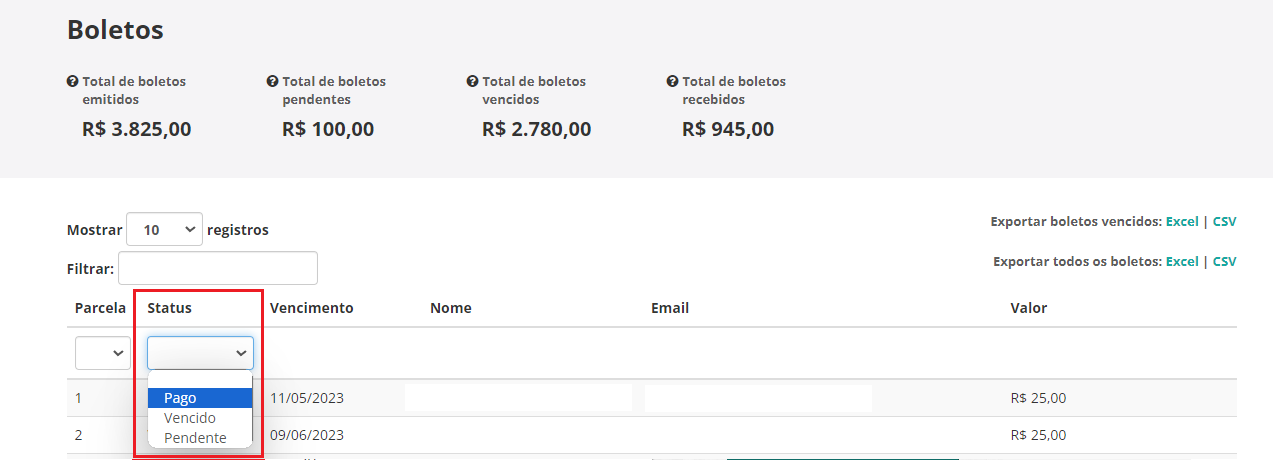Export all boletos as CSV
1273x460 pixels.
coord(1225,261)
